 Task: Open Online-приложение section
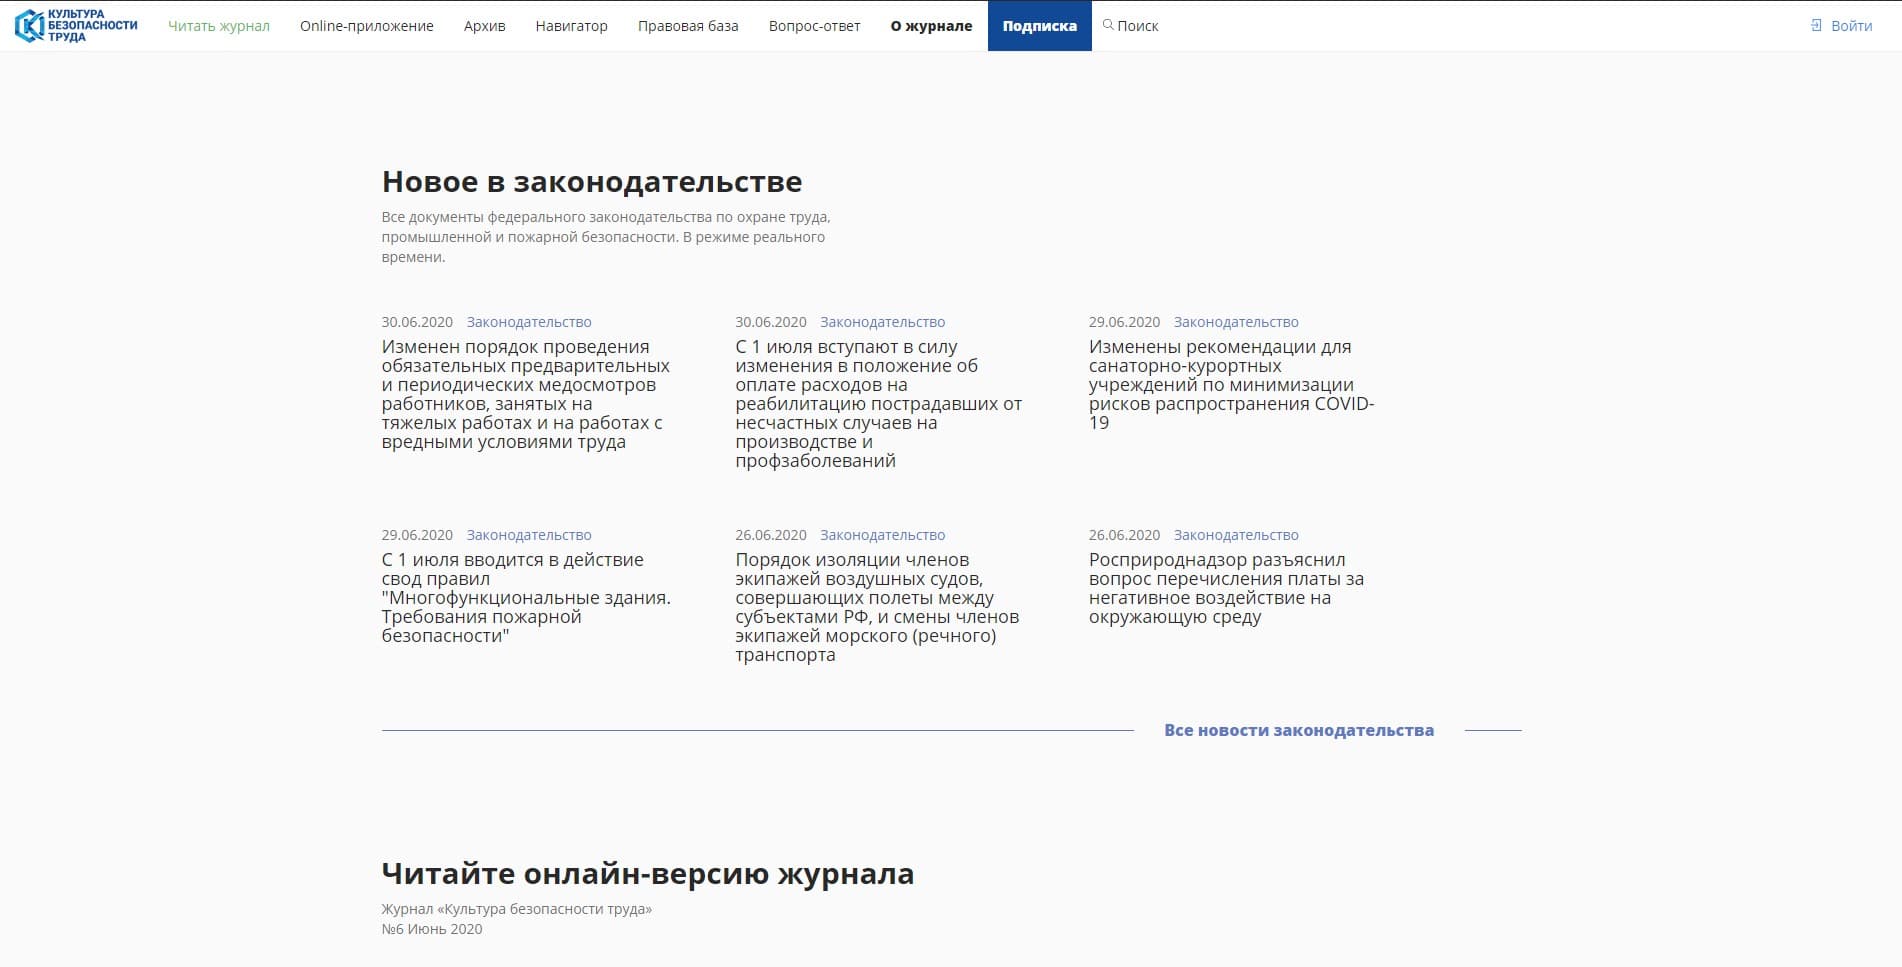(x=367, y=26)
